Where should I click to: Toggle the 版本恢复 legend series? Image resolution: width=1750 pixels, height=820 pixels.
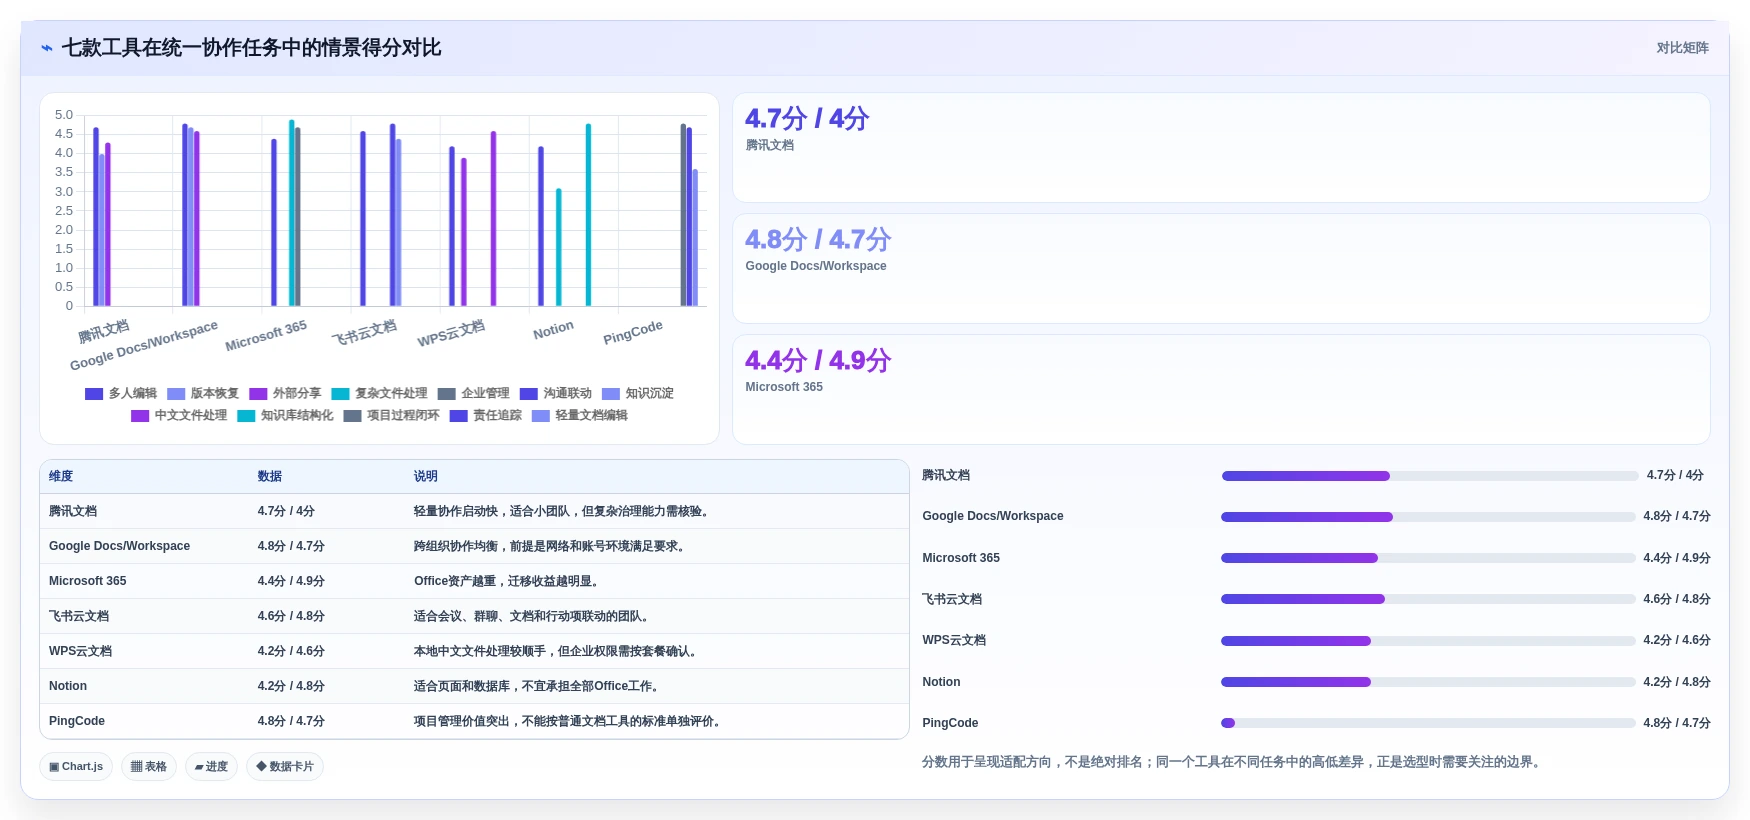203,394
